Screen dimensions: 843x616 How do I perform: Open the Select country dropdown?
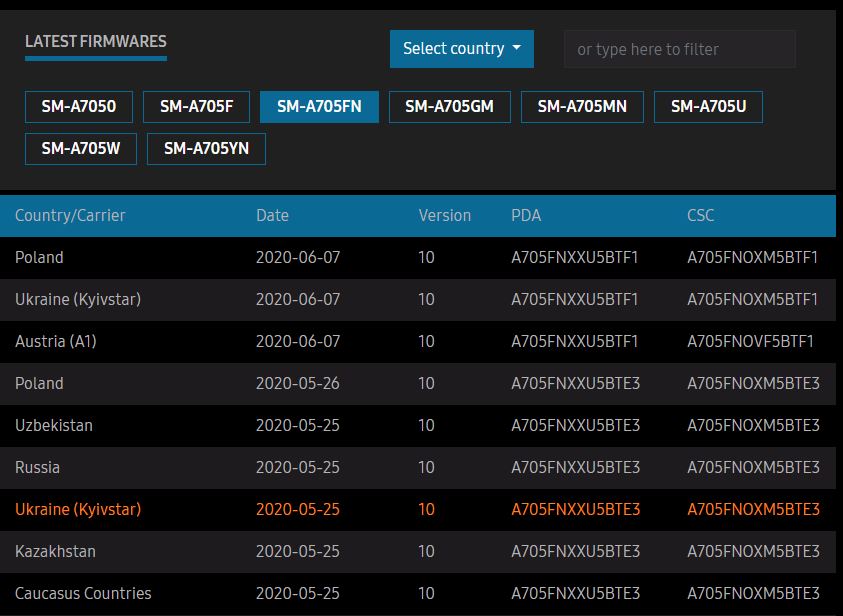pyautogui.click(x=461, y=49)
